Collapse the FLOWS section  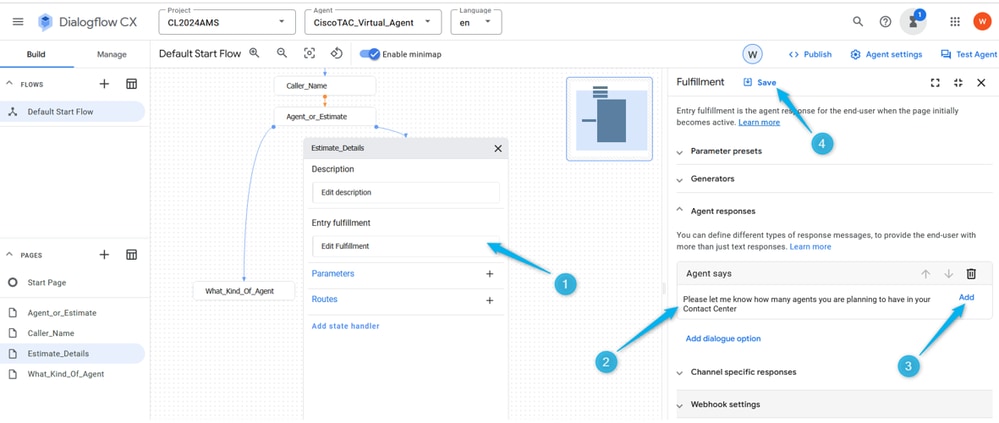pyautogui.click(x=10, y=83)
